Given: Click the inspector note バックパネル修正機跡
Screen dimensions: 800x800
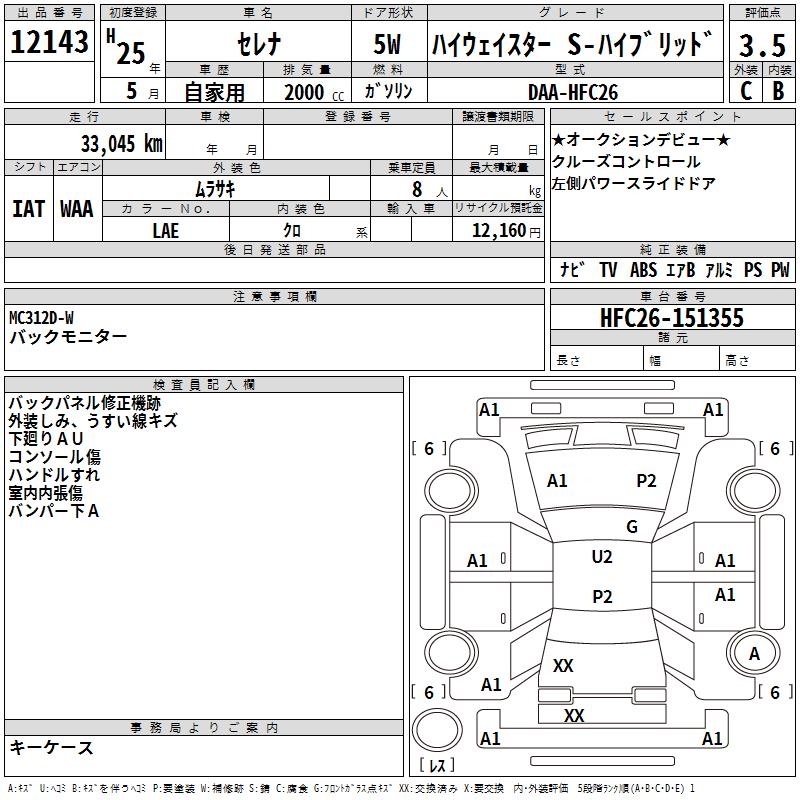Looking at the screenshot, I should pyautogui.click(x=85, y=403).
